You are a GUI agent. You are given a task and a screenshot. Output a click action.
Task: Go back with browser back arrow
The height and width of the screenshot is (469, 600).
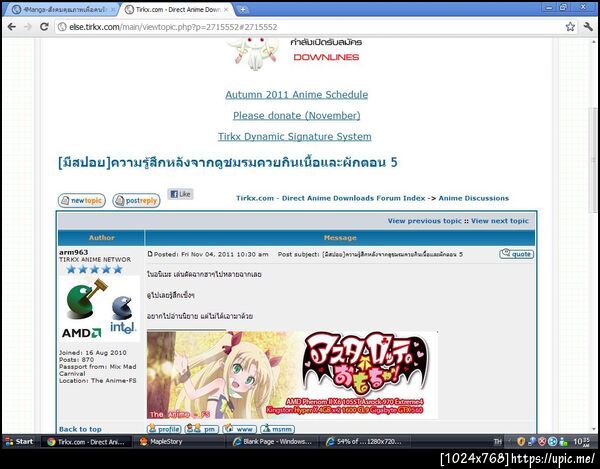[11, 27]
